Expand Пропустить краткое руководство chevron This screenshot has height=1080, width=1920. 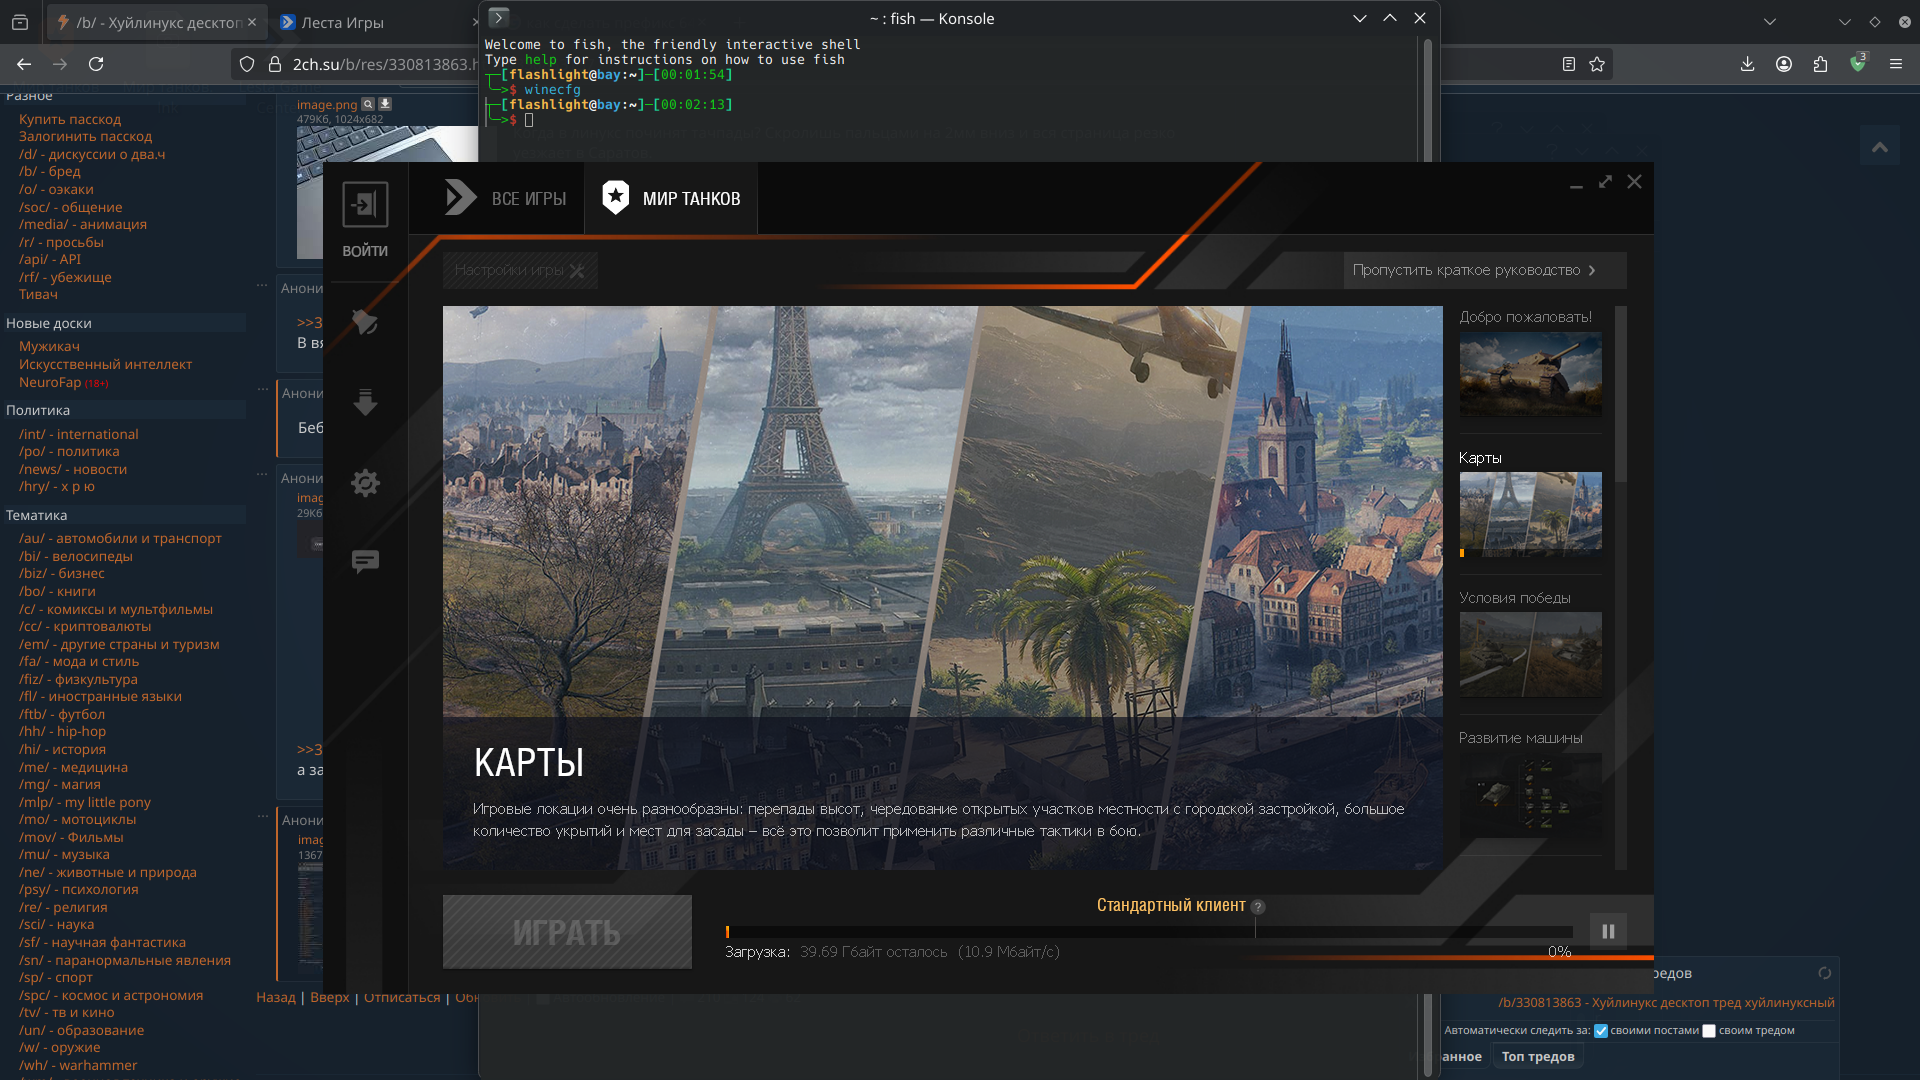pos(1592,270)
